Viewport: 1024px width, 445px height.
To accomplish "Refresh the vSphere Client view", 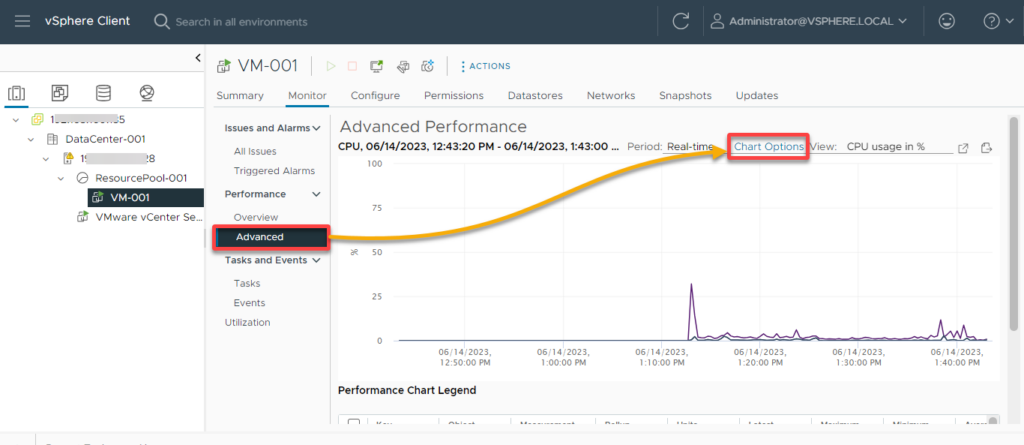I will [681, 21].
